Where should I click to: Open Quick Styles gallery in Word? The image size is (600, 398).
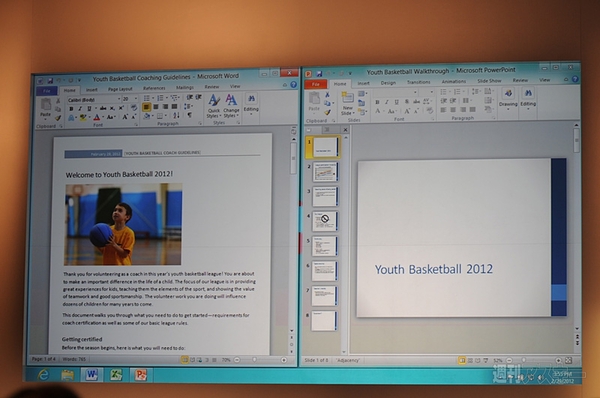(214, 106)
